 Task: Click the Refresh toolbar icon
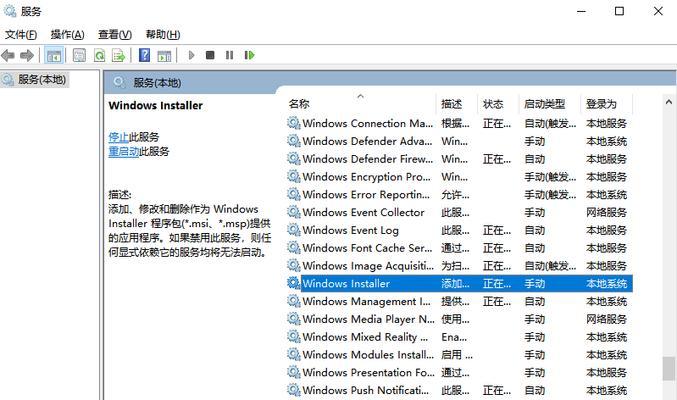click(100, 55)
